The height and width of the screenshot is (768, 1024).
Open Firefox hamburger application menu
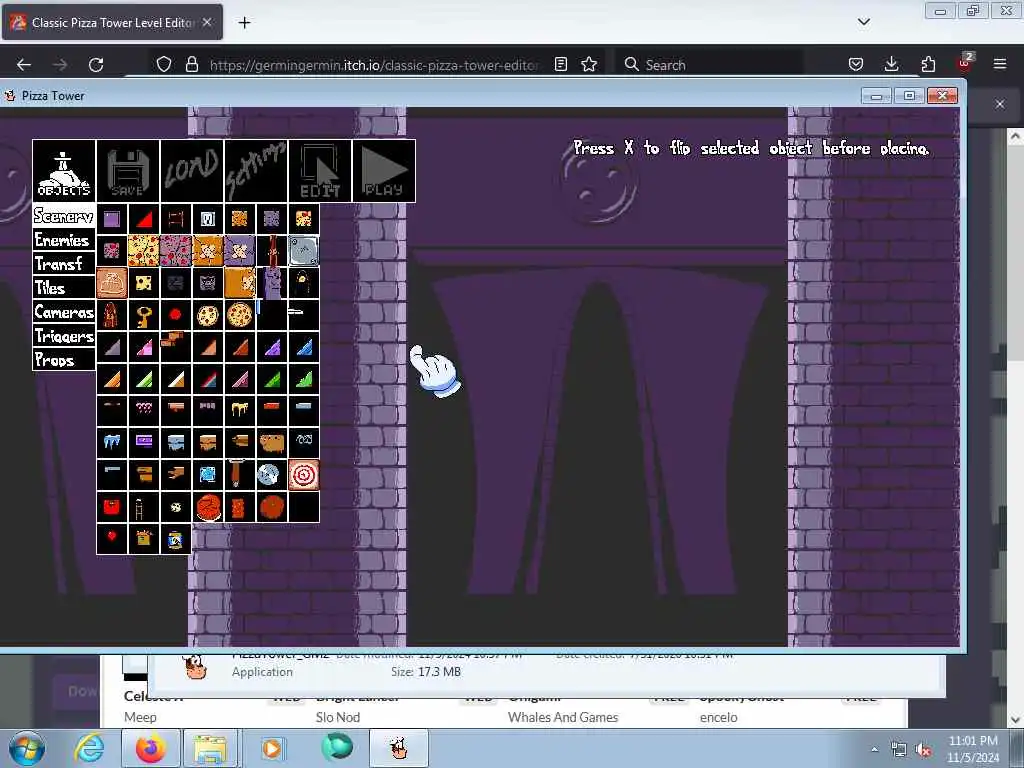tap(1000, 65)
